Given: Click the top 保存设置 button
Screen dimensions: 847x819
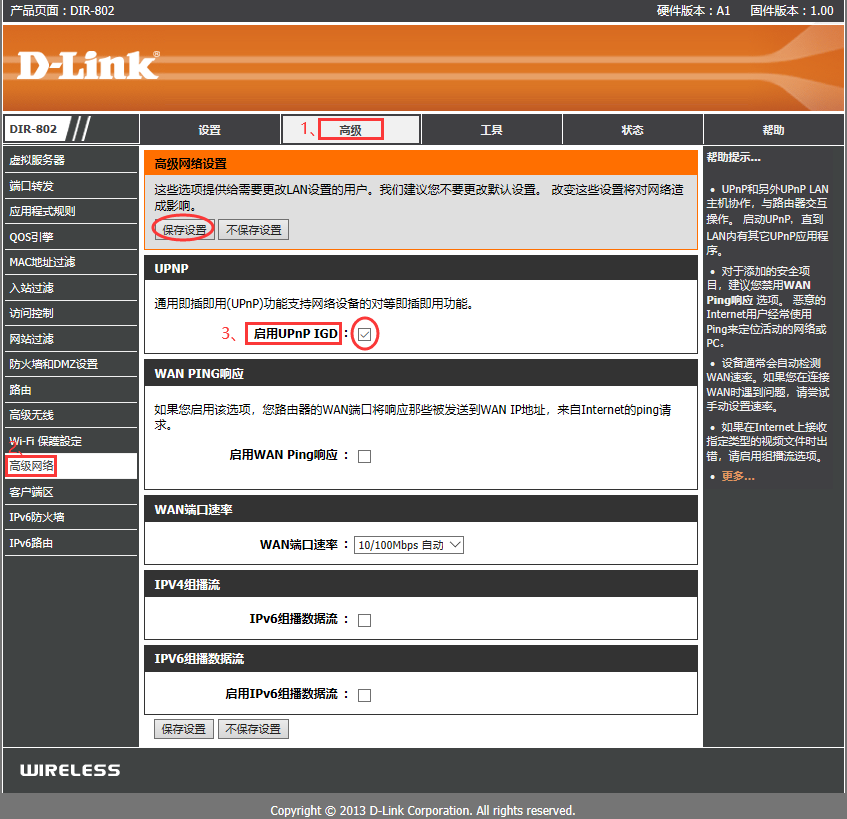Looking at the screenshot, I should [184, 230].
